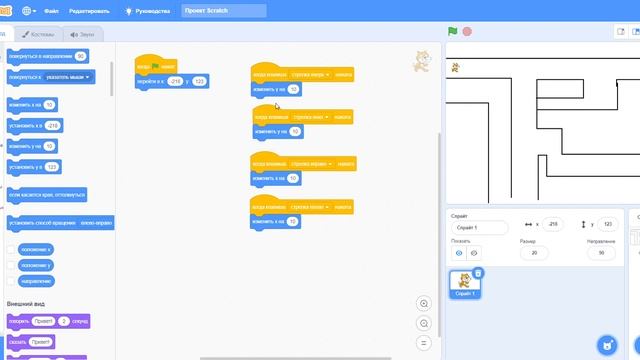
Task: Zoom out the code workspace
Action: click(424, 324)
